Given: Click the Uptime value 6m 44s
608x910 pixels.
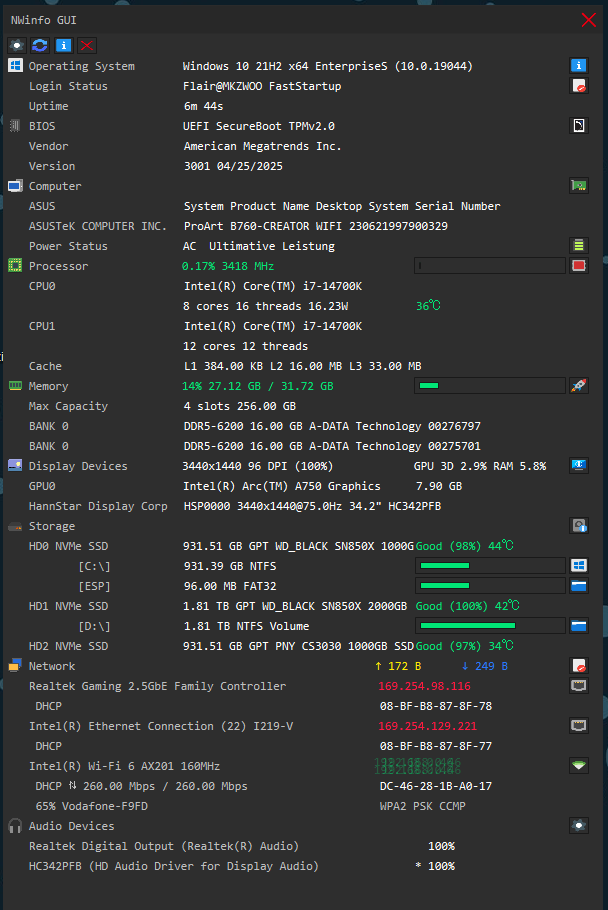Looking at the screenshot, I should [x=204, y=106].
